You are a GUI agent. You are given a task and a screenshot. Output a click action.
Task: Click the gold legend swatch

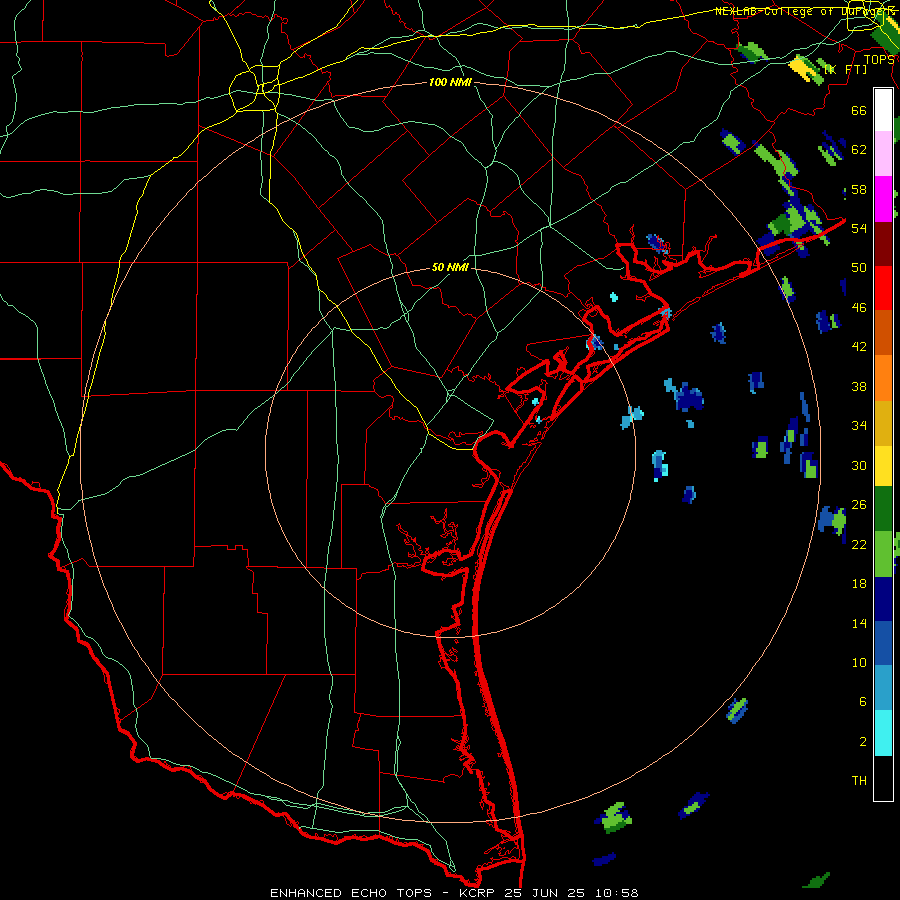(x=883, y=423)
